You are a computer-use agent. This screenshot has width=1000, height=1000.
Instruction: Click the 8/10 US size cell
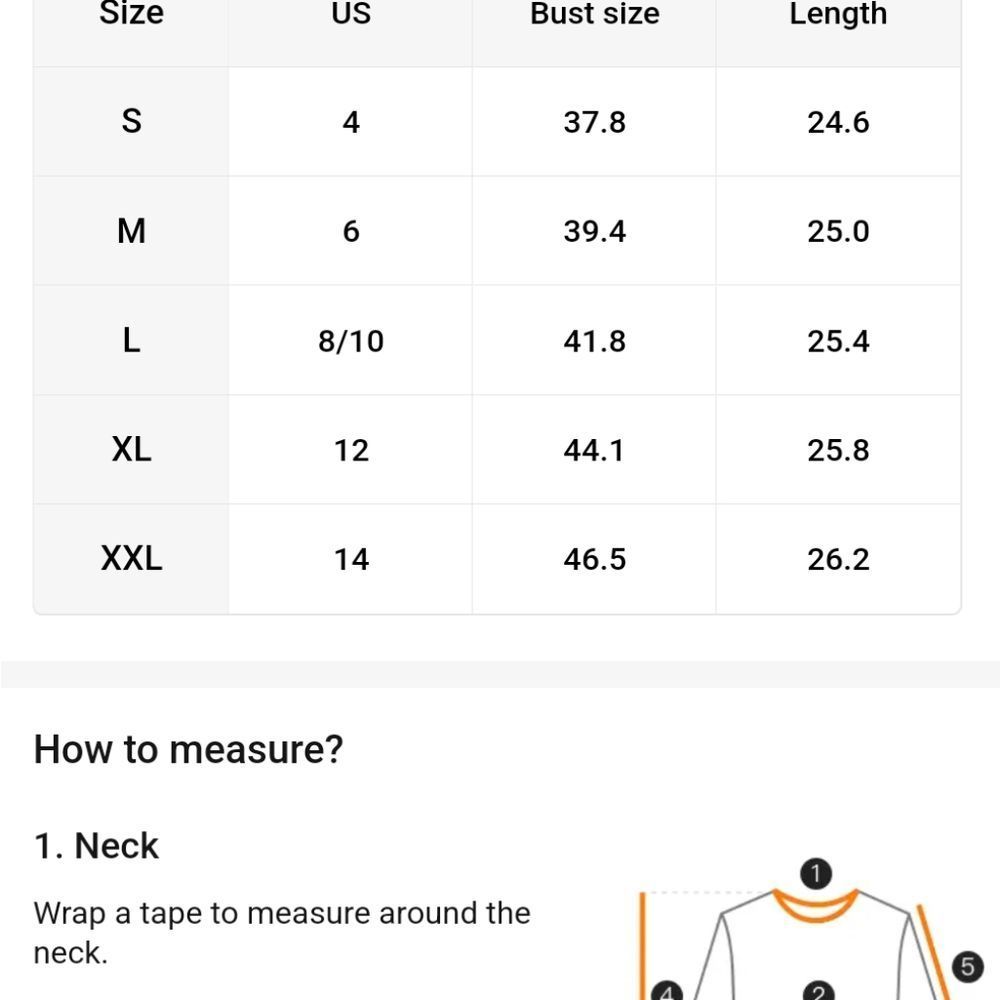coord(351,341)
